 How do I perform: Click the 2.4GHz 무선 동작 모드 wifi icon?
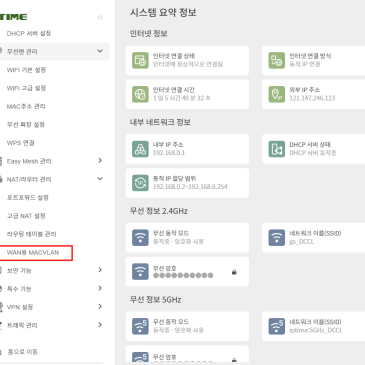point(140,238)
